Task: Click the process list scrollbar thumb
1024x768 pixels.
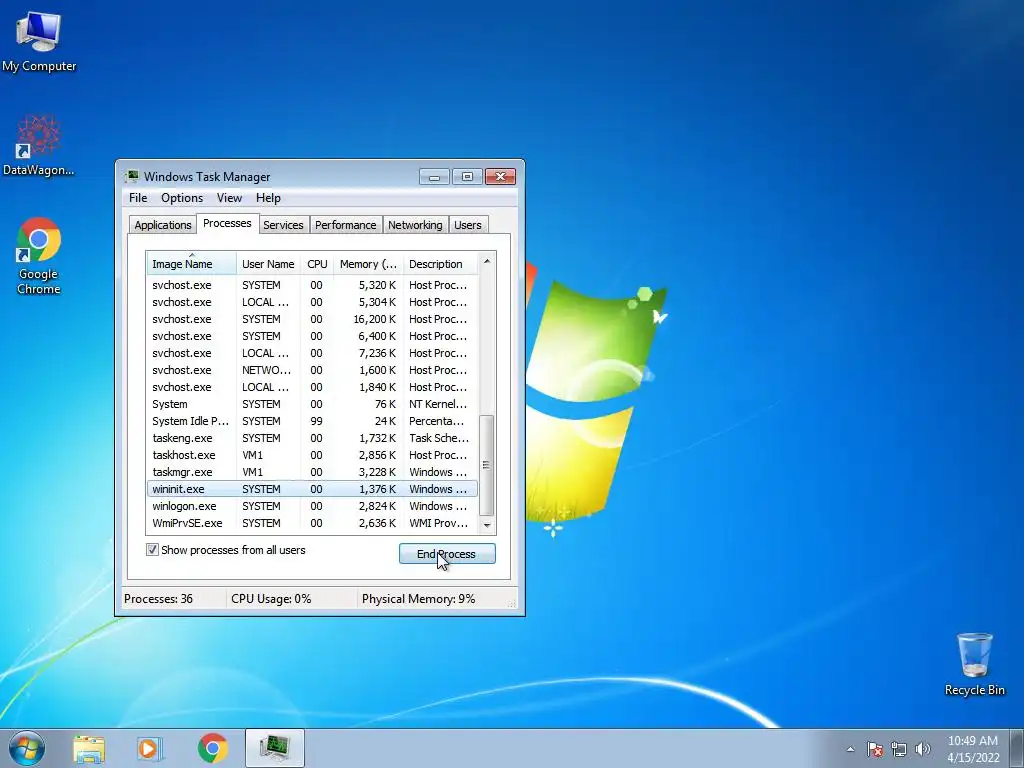Action: click(x=487, y=465)
